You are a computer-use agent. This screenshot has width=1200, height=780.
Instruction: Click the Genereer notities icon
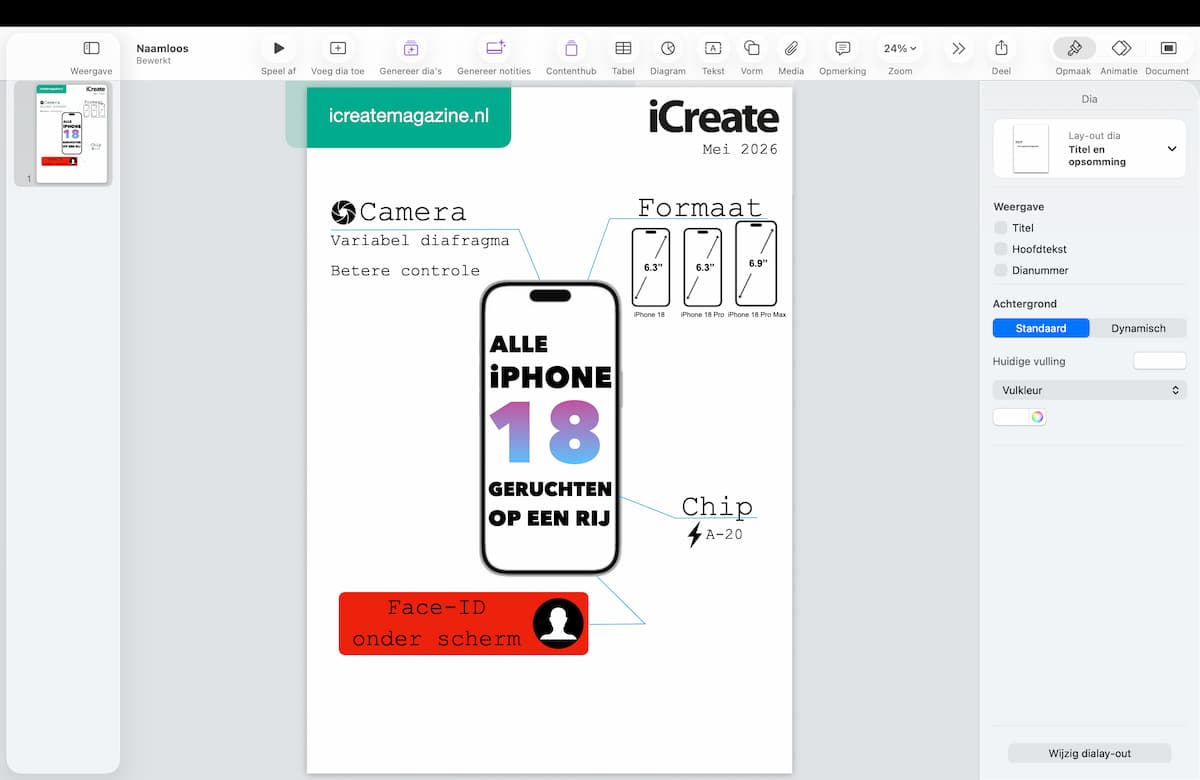click(495, 48)
